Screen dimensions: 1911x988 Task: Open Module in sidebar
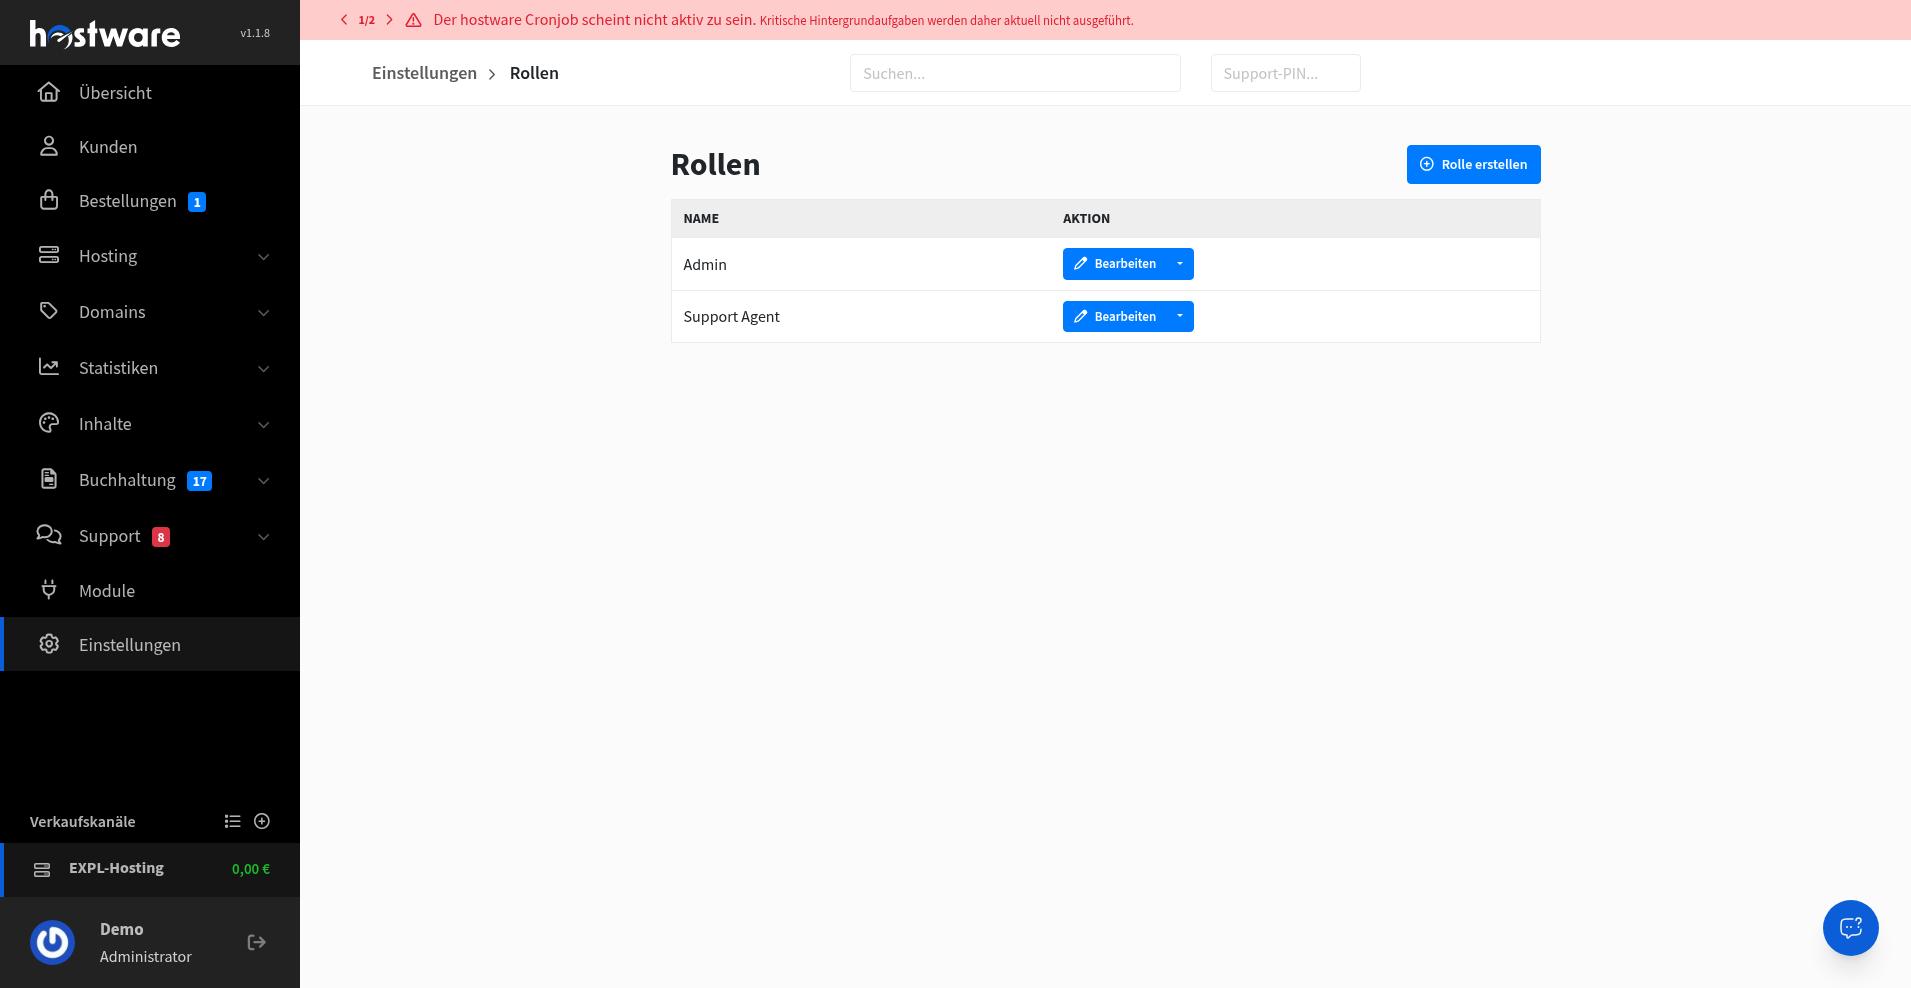point(150,590)
